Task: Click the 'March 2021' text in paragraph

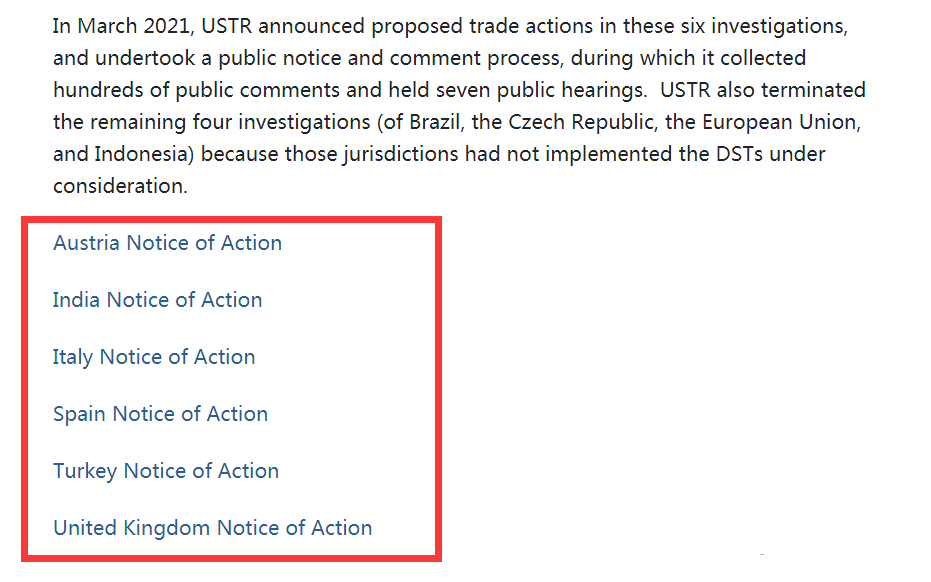Action: [x=133, y=26]
